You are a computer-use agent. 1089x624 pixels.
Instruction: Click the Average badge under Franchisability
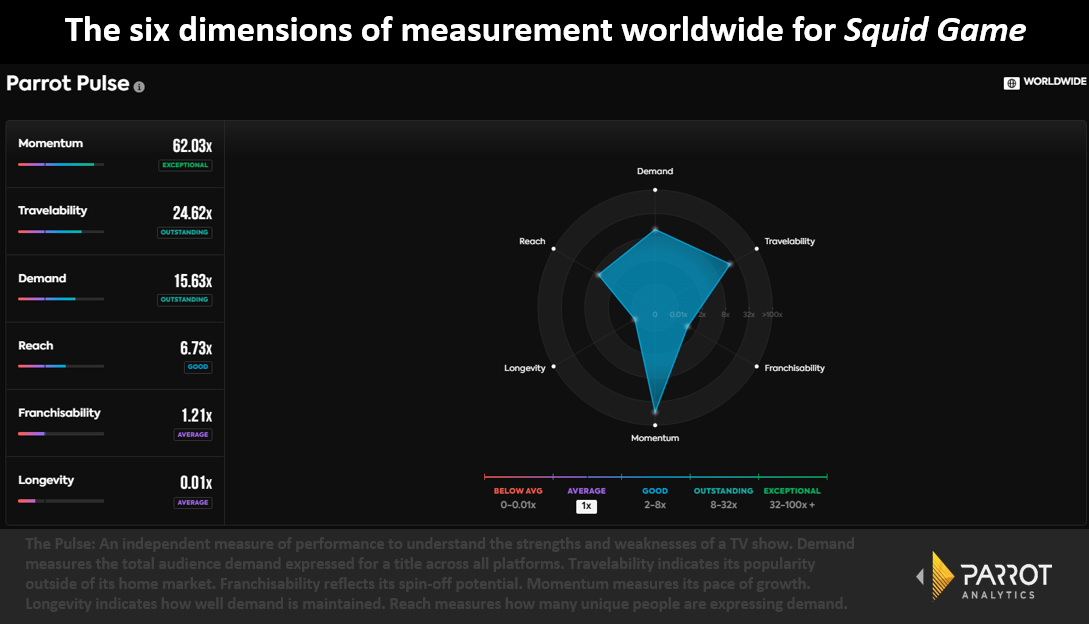193,435
